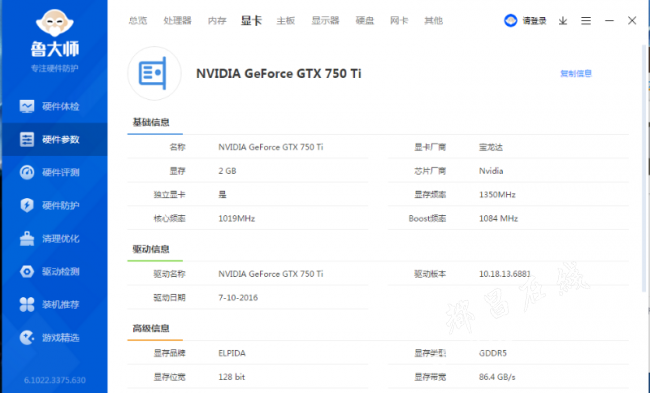Click the 显存位宽 value 128 bit
The height and width of the screenshot is (393, 650).
231,377
